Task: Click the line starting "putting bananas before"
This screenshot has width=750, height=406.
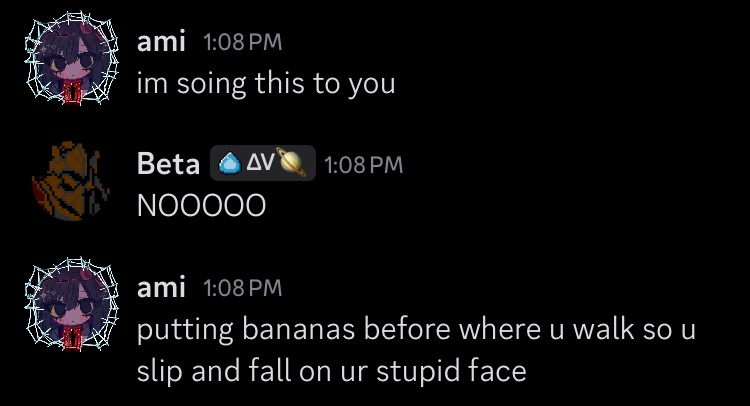Action: click(416, 330)
